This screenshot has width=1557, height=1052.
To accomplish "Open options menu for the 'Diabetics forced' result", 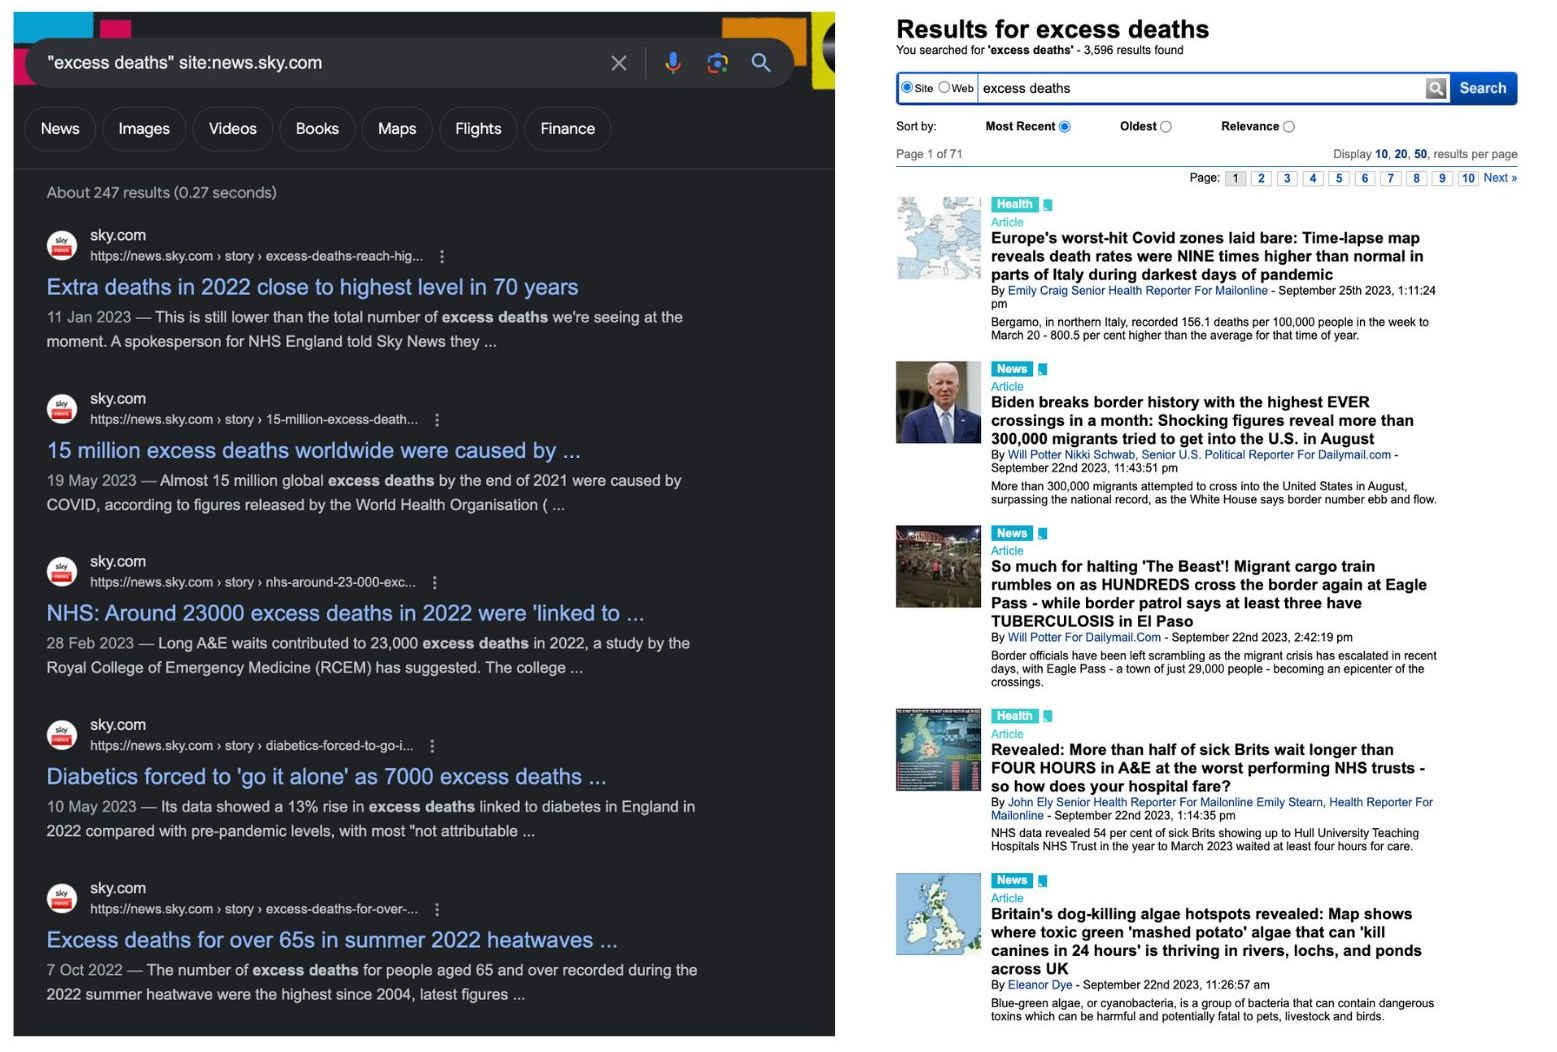I will pos(432,746).
